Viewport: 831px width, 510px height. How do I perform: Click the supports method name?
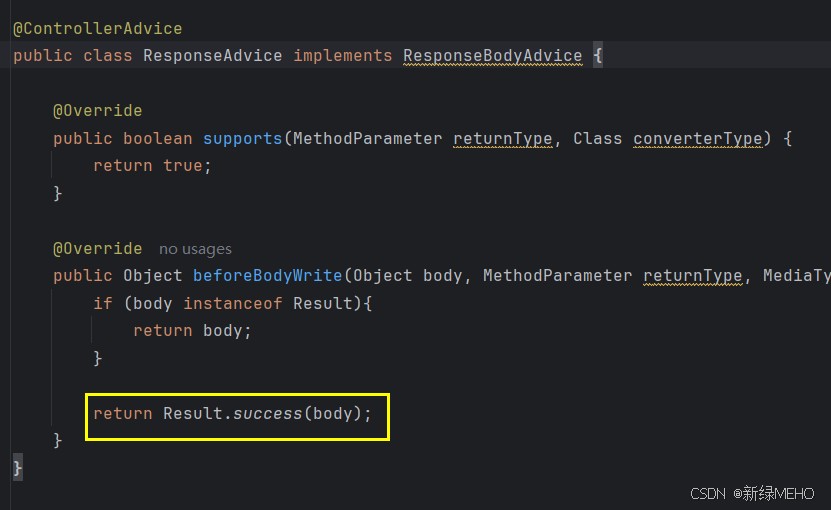tap(242, 139)
